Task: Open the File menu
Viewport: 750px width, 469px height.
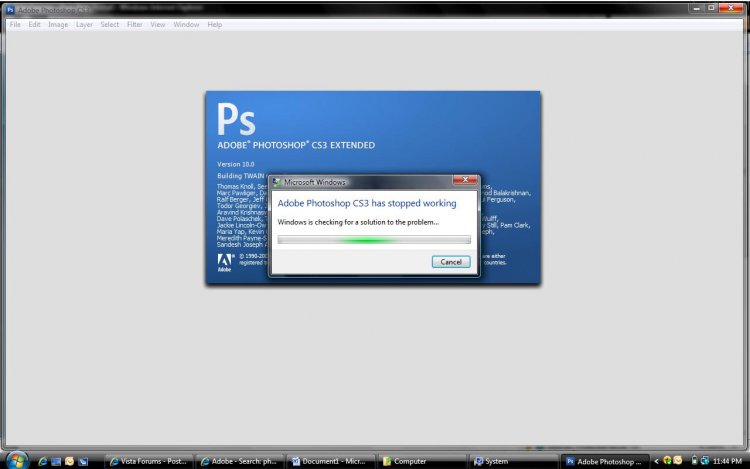Action: tap(15, 24)
